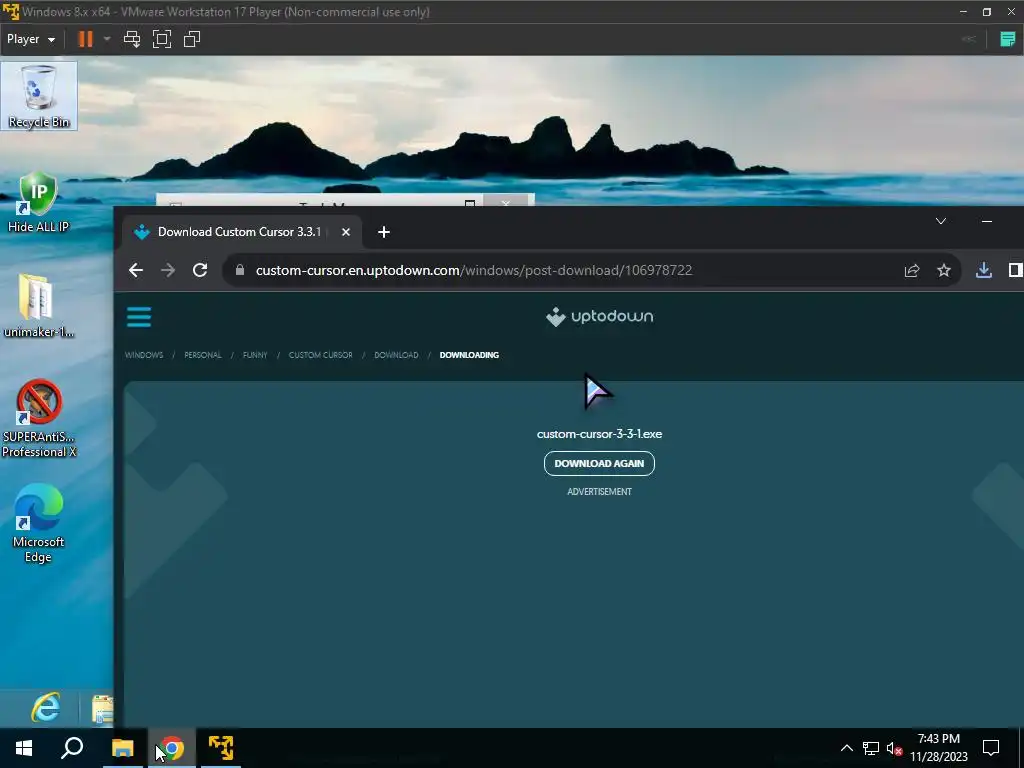The width and height of the screenshot is (1024, 768).
Task: Toggle the Chrome side panel
Action: 1015,270
